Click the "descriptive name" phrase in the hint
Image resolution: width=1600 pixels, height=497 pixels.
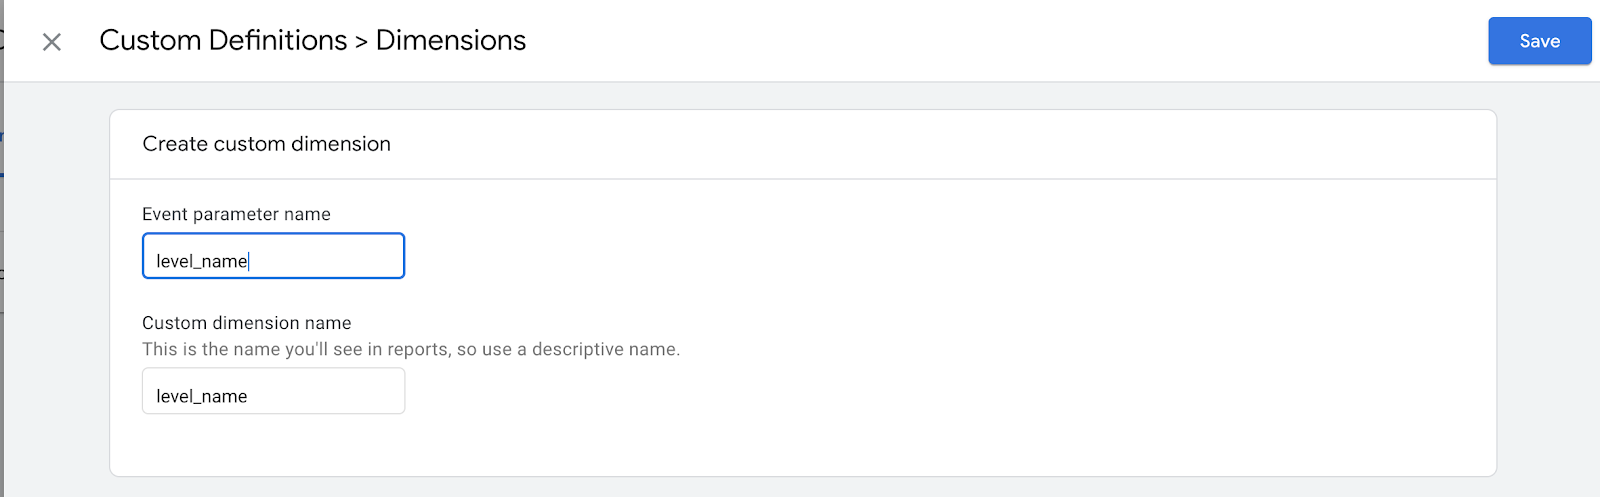click(604, 349)
